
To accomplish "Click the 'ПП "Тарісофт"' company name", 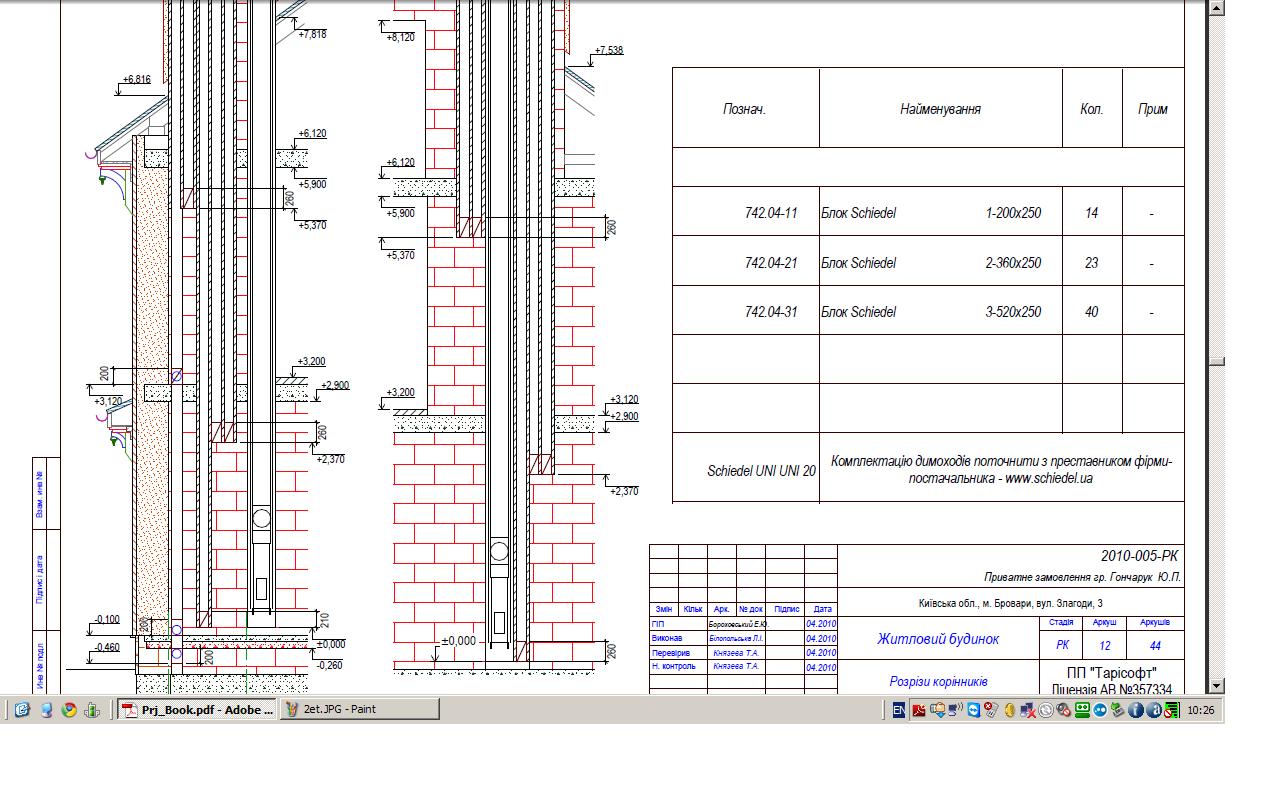I will pyautogui.click(x=1111, y=672).
